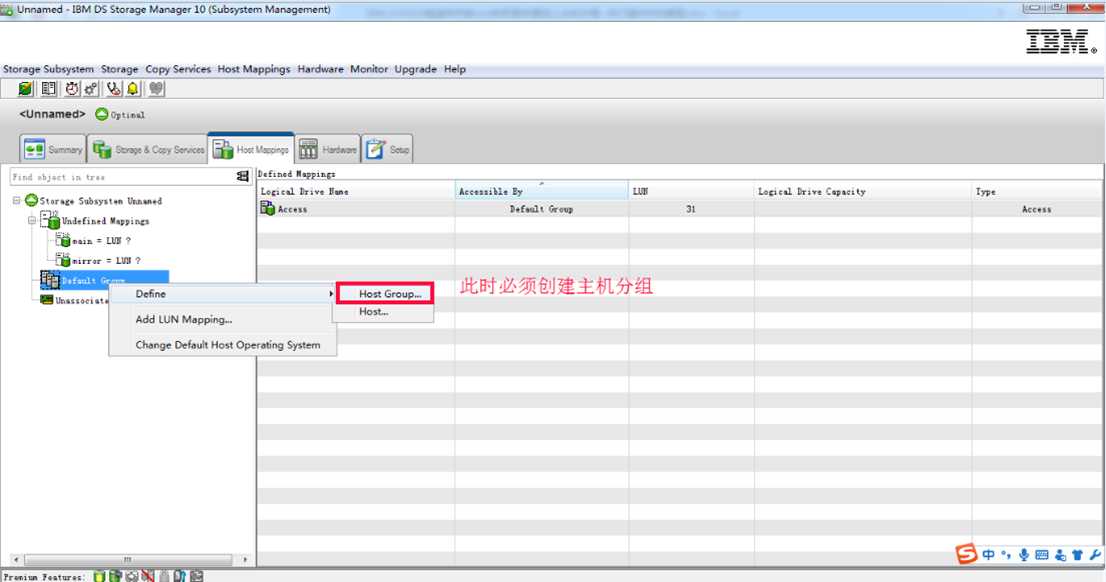Screen dimensions: 1106x582
Task: Click the IME user account icon
Action: point(1060,555)
